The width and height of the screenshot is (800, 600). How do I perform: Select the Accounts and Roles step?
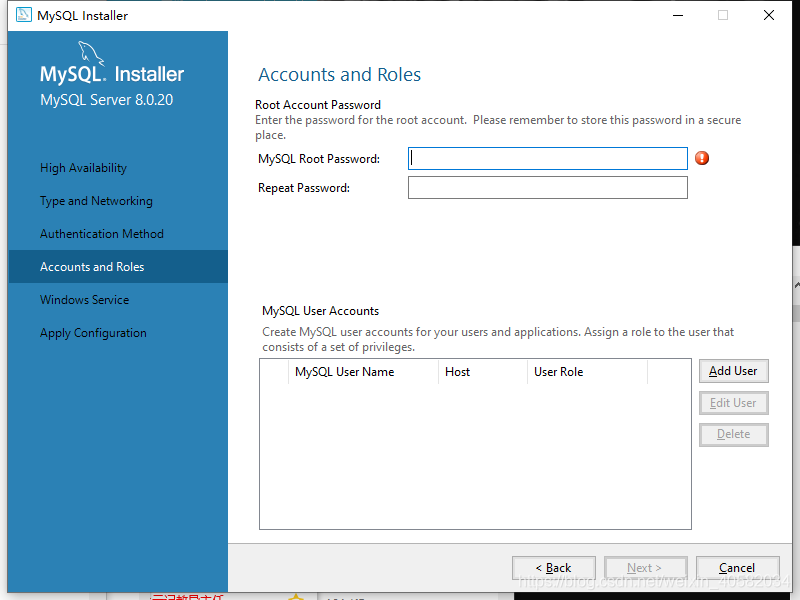point(118,266)
